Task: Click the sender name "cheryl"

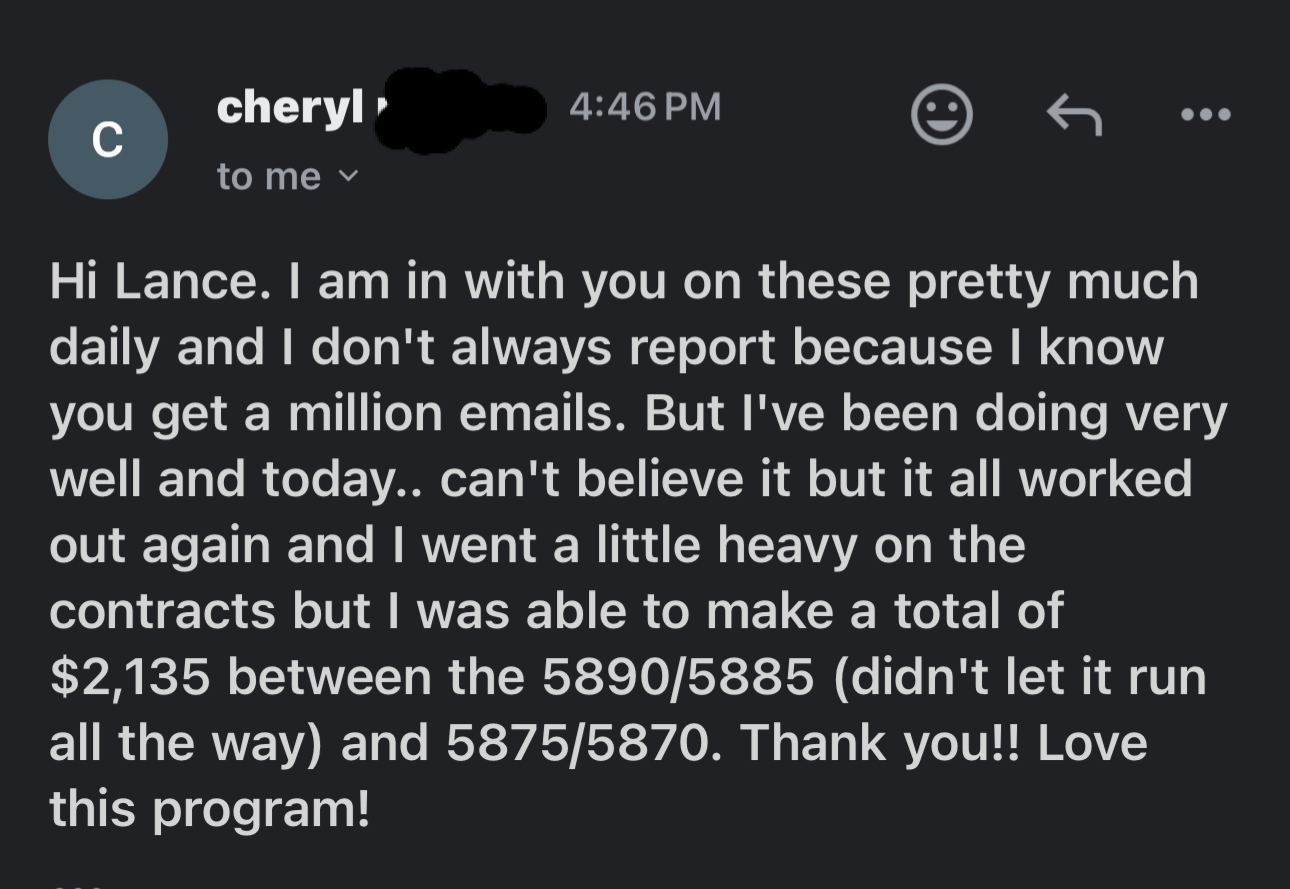Action: [x=290, y=108]
